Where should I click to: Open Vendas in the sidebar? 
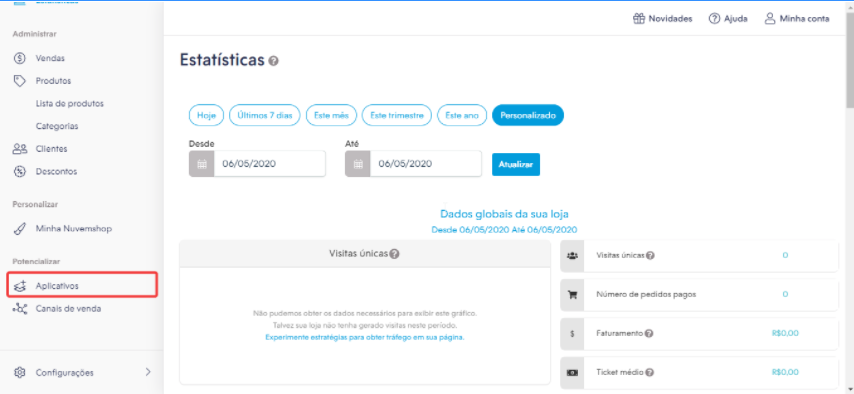point(50,58)
